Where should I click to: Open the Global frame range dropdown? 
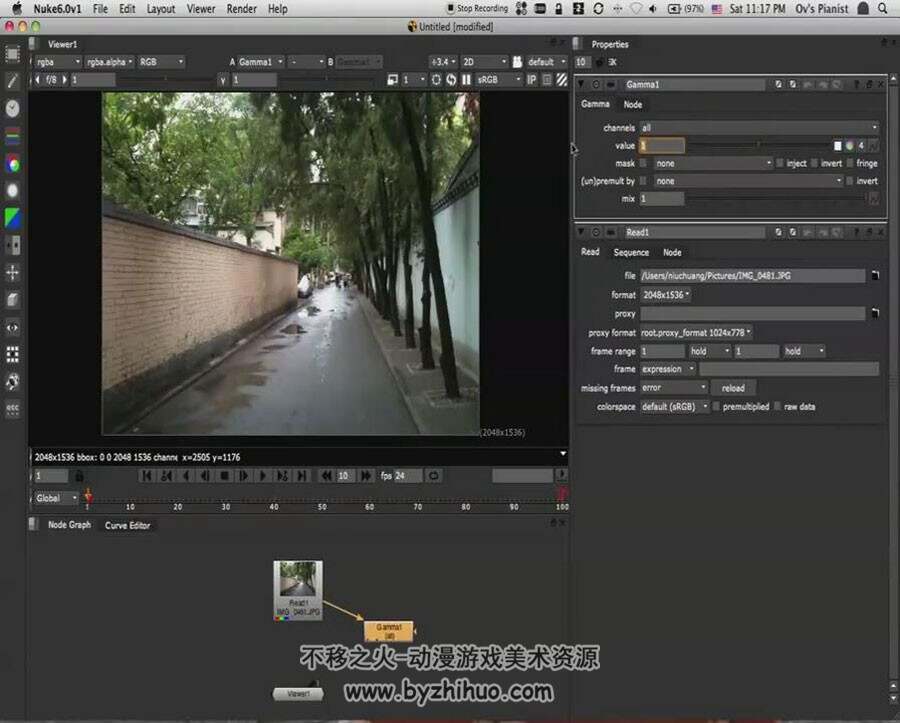(55, 498)
